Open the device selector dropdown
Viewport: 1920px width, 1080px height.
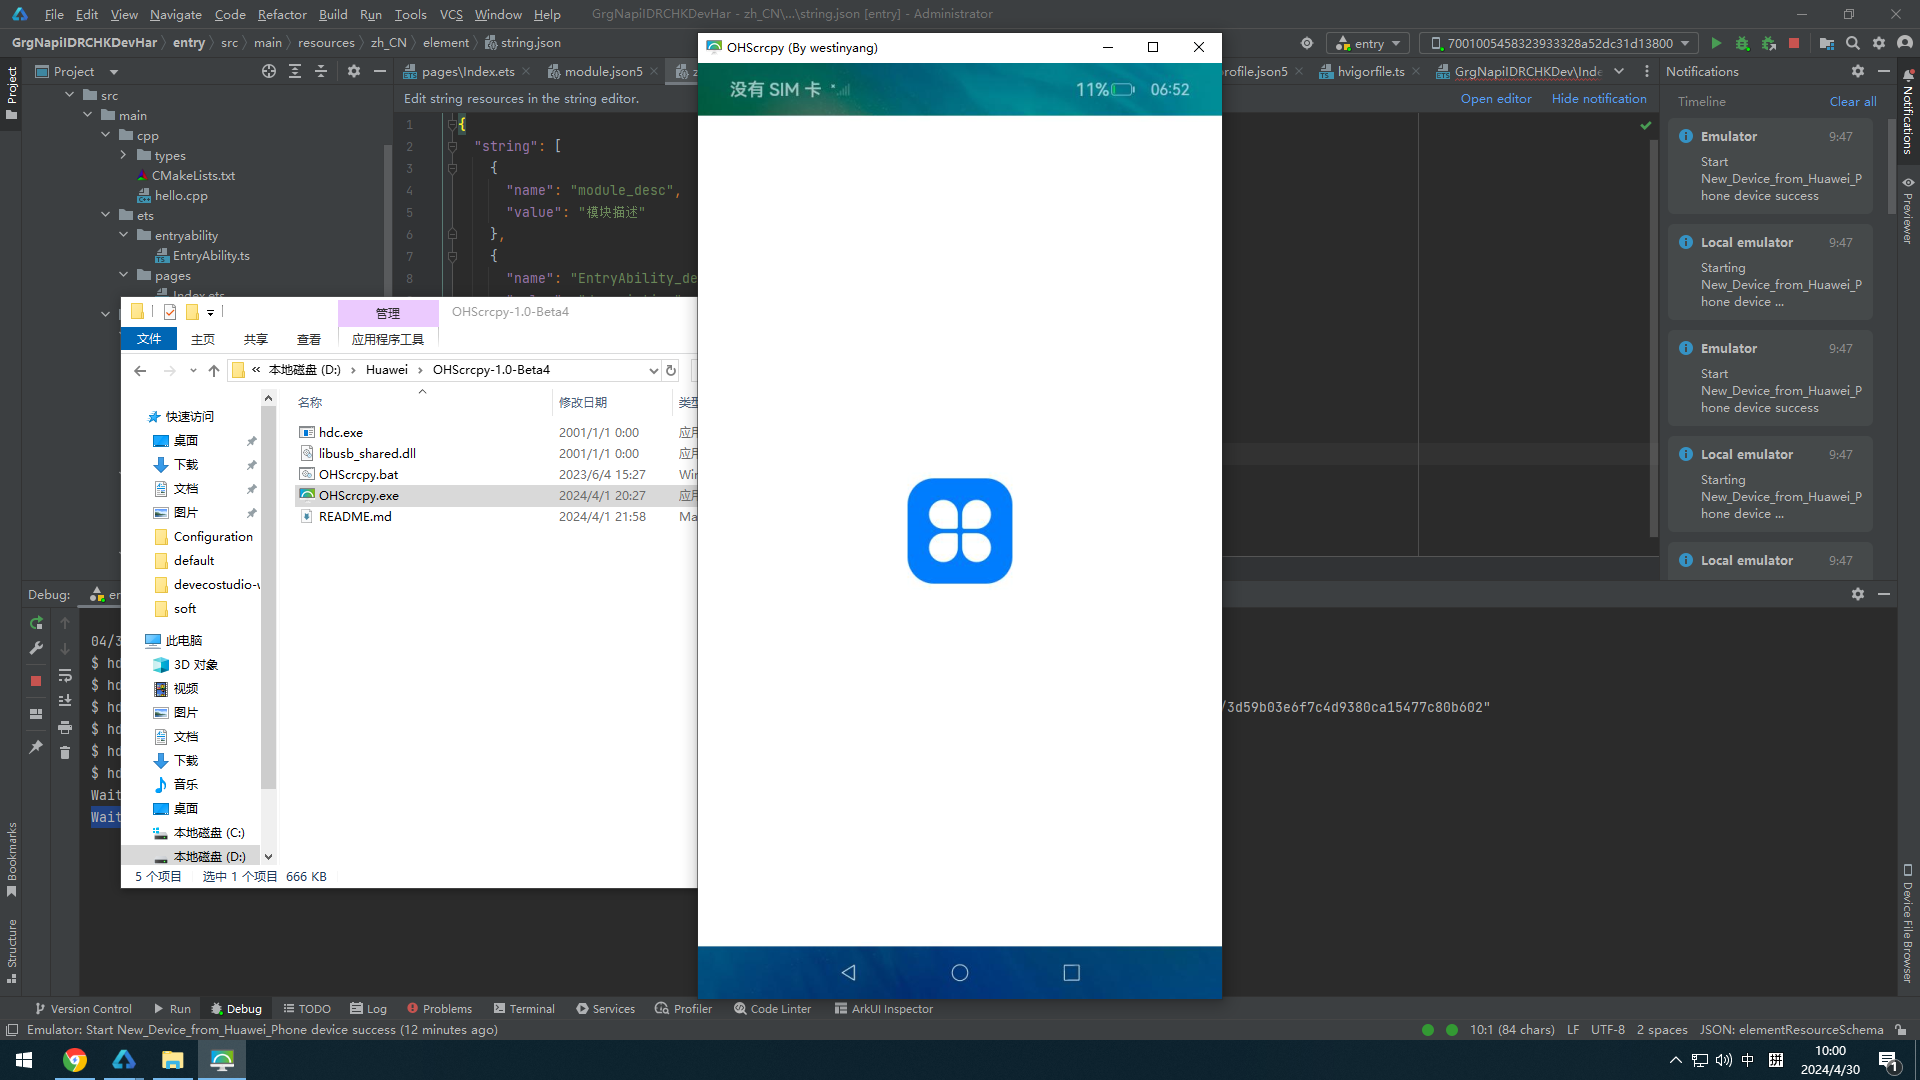1560,43
